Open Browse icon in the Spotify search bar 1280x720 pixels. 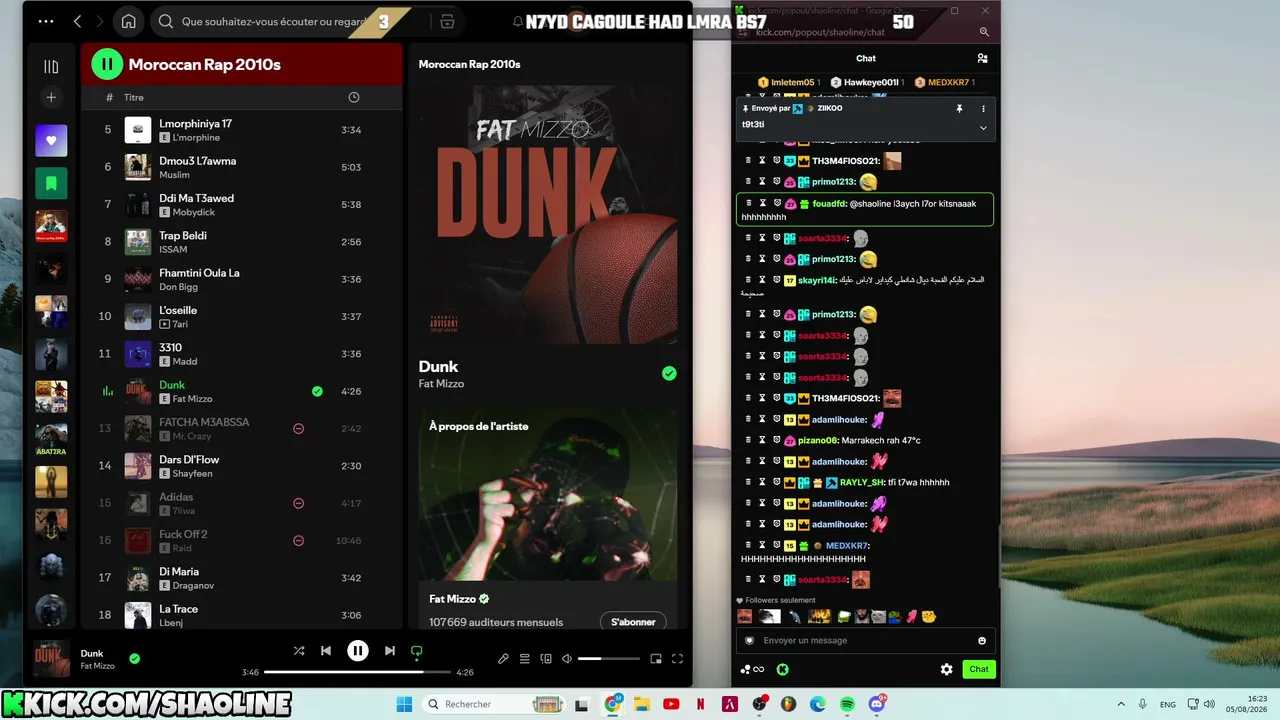pos(447,21)
